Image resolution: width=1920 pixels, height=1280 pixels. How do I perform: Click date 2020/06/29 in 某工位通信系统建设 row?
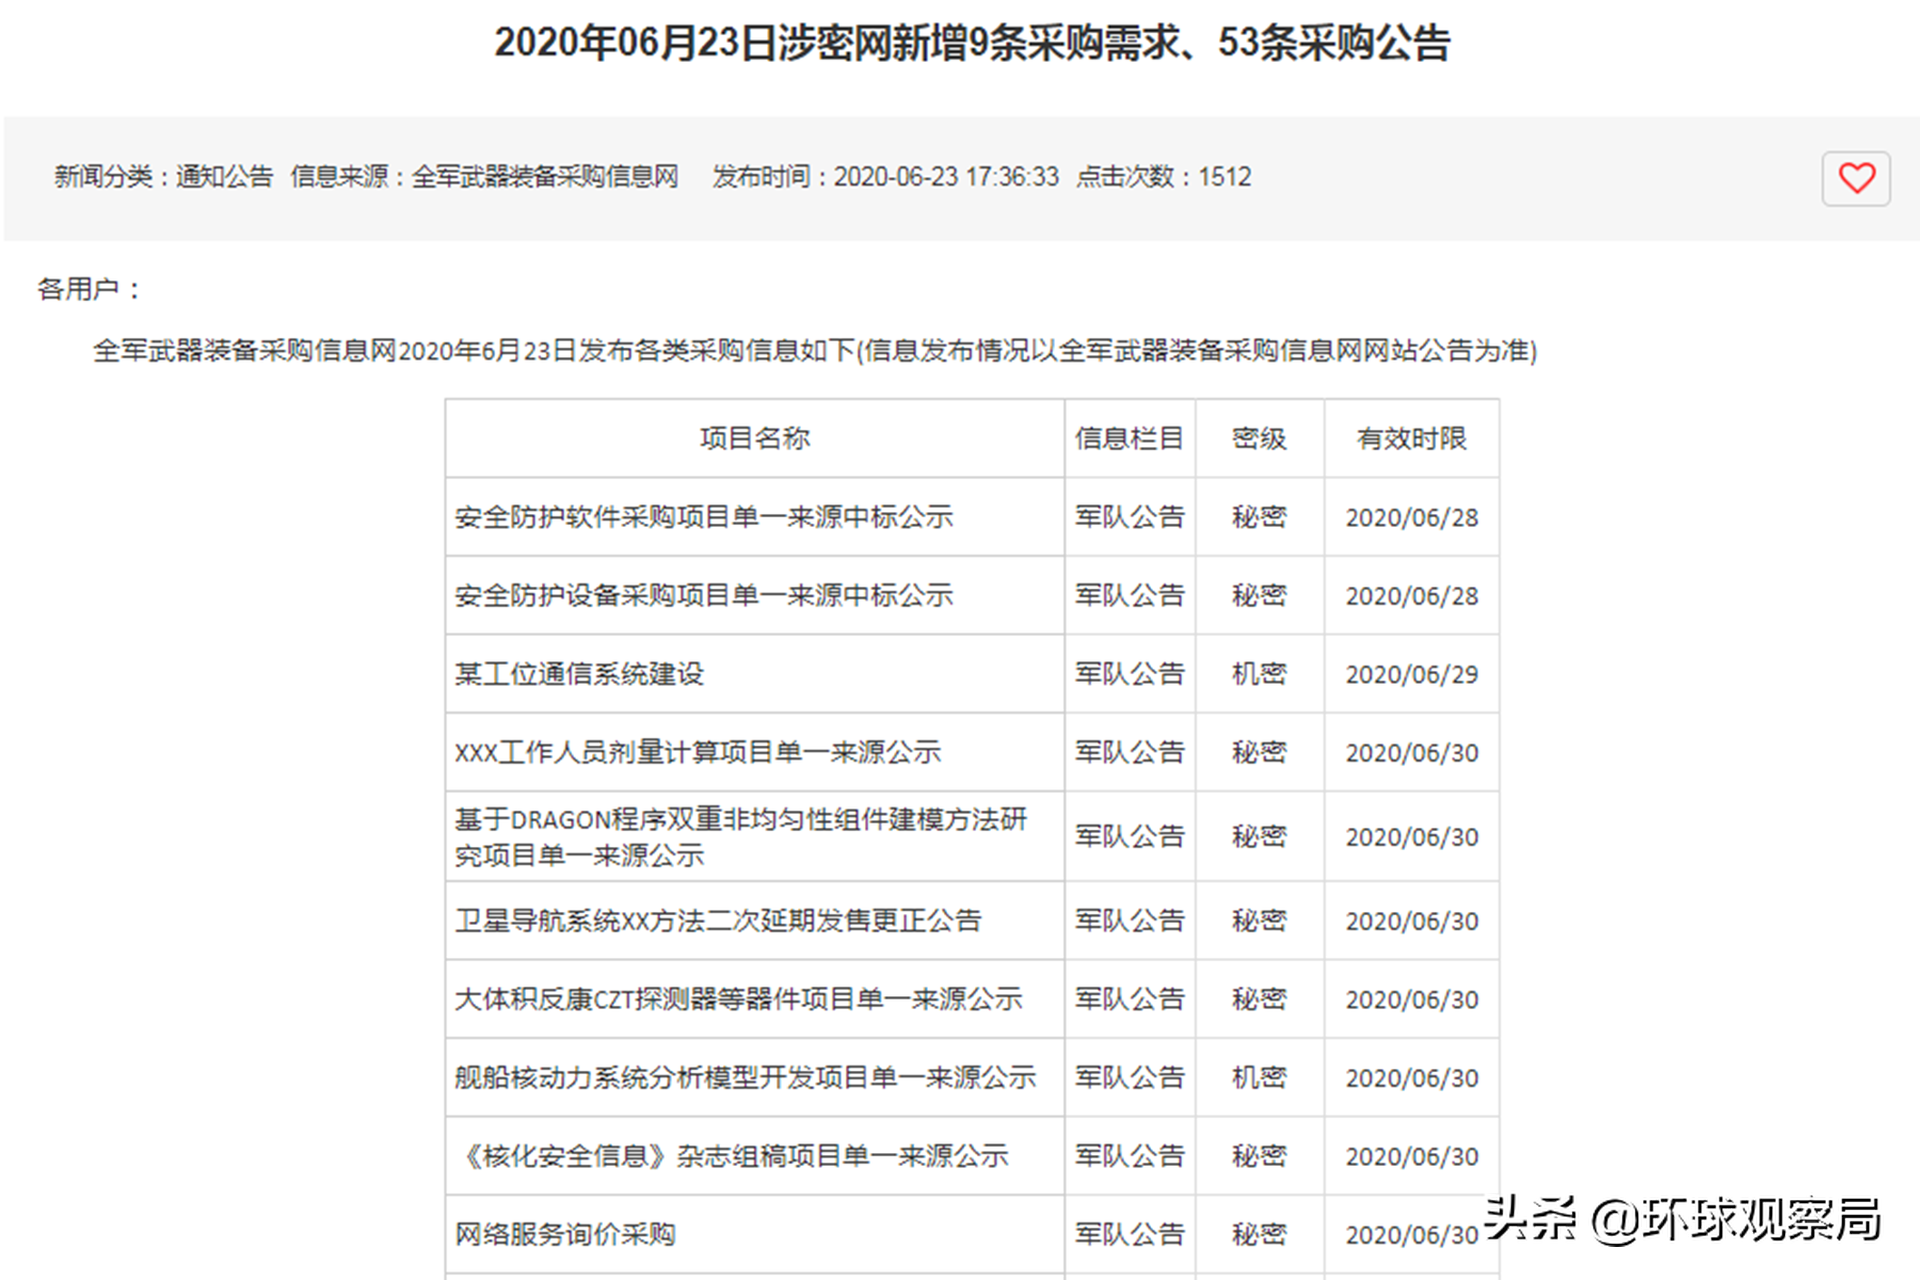click(x=1412, y=675)
